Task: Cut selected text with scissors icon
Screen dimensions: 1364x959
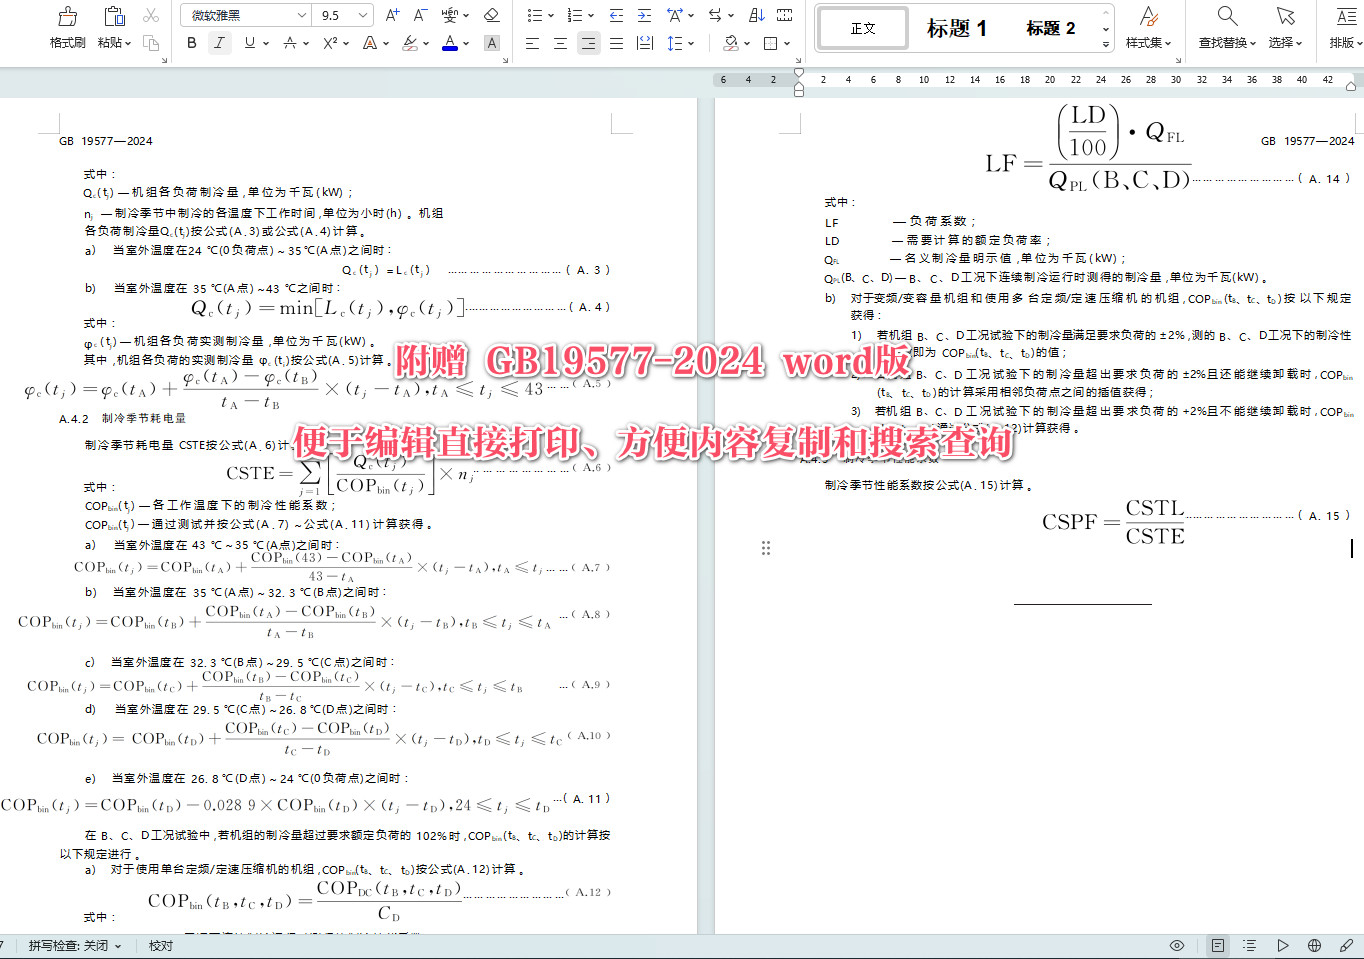Action: [x=151, y=15]
